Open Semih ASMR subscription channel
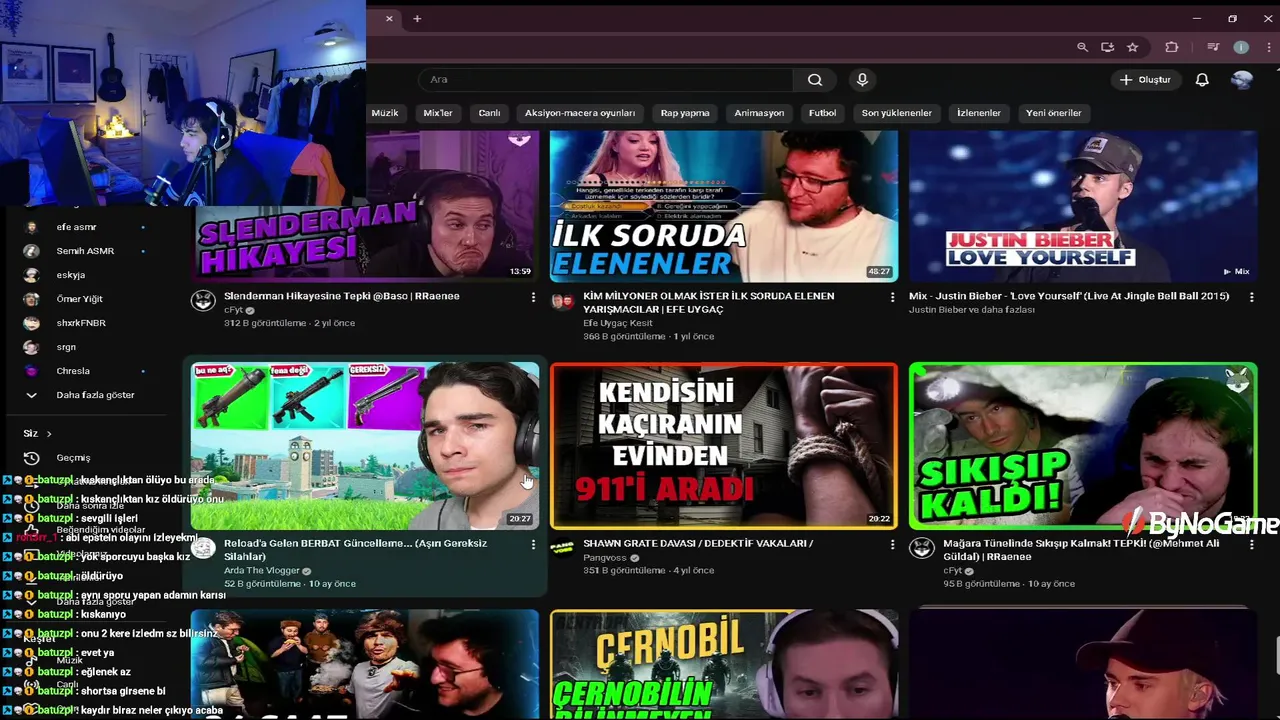The height and width of the screenshot is (720, 1280). (85, 251)
